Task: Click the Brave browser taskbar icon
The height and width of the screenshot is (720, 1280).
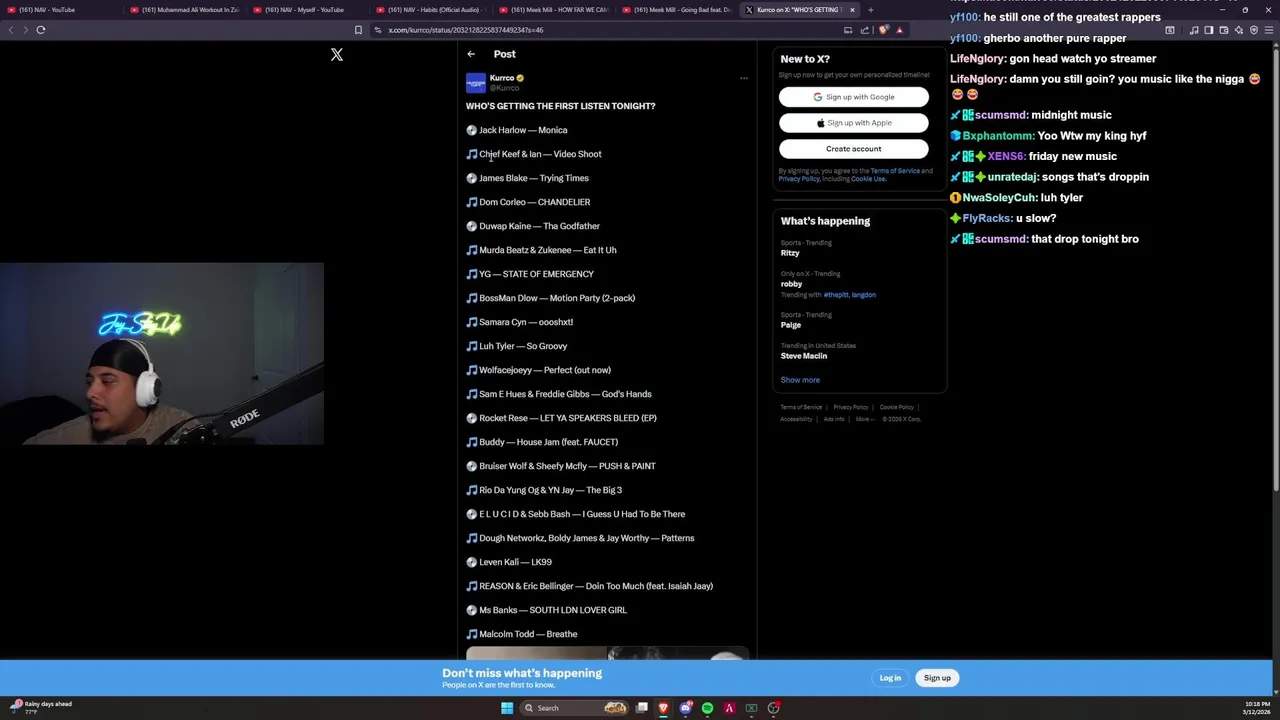Action: (663, 708)
